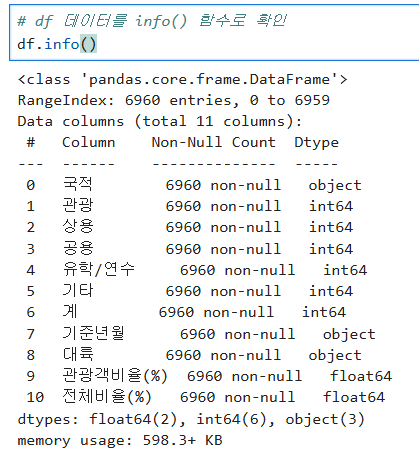
Task: Click the 관광 column name
Action: (x=78, y=205)
